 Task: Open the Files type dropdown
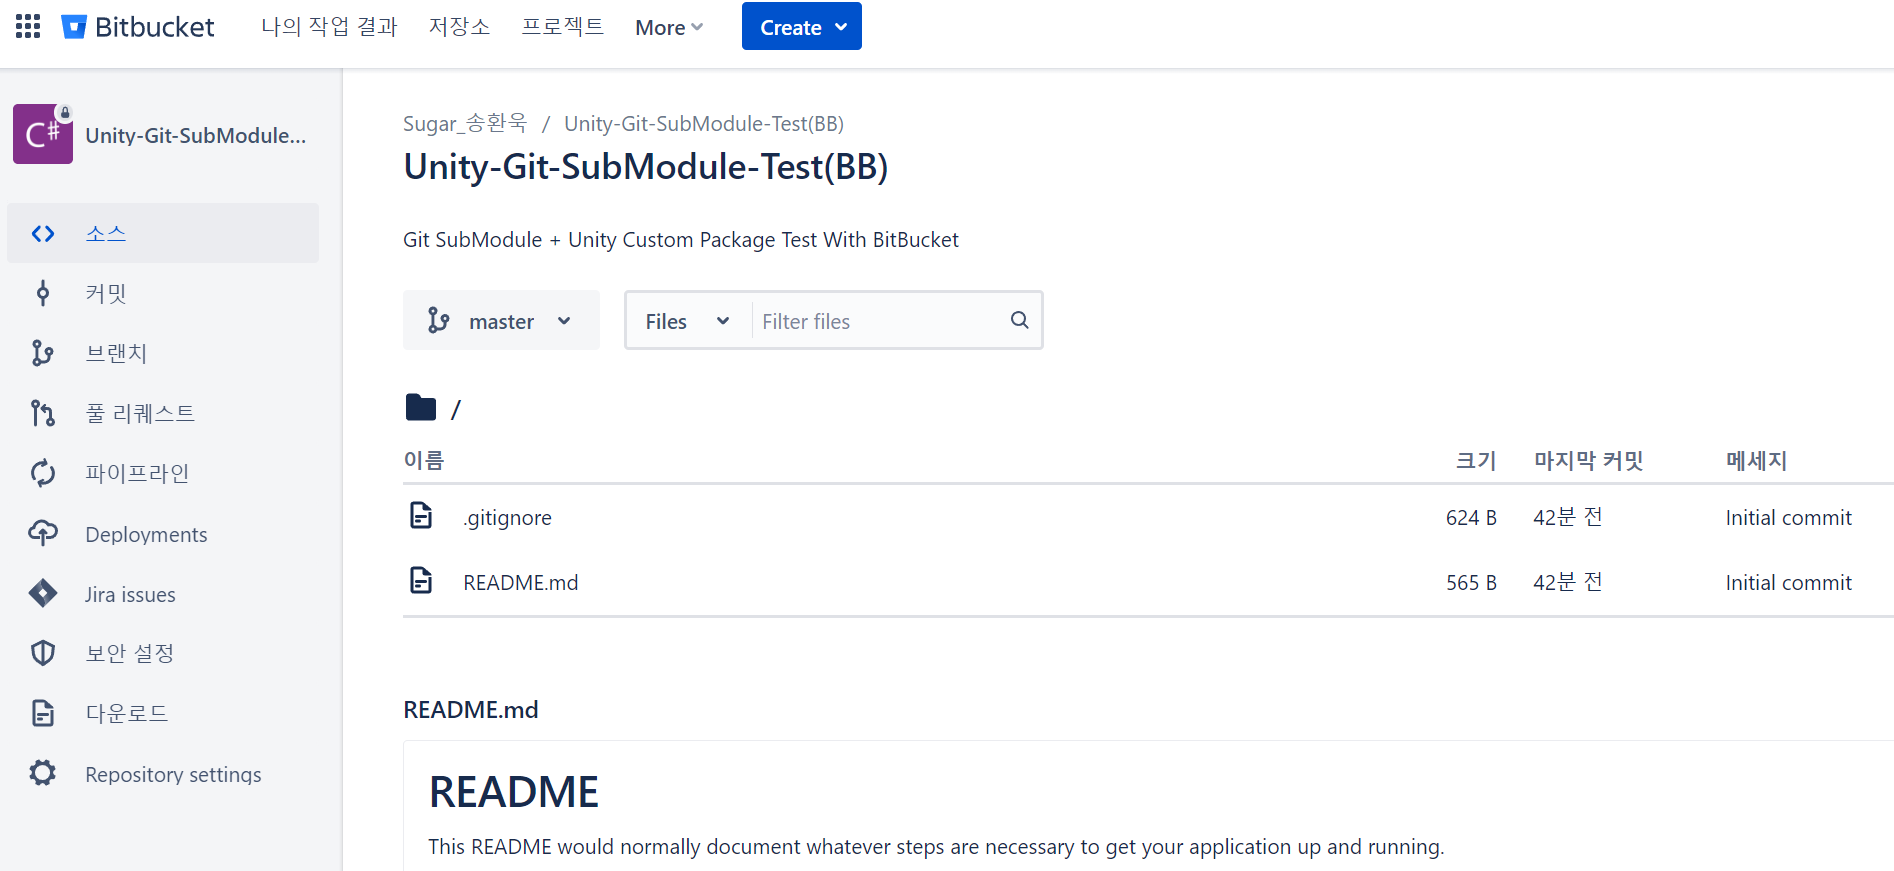point(688,321)
